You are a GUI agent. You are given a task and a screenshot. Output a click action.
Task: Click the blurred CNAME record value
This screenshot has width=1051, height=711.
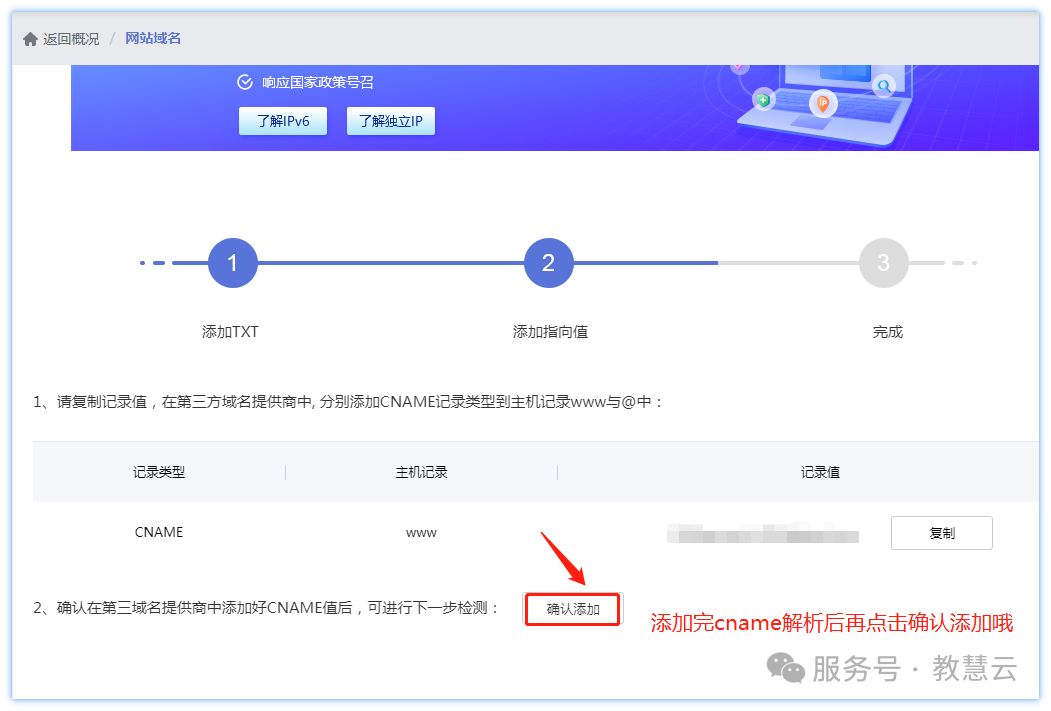pos(763,534)
